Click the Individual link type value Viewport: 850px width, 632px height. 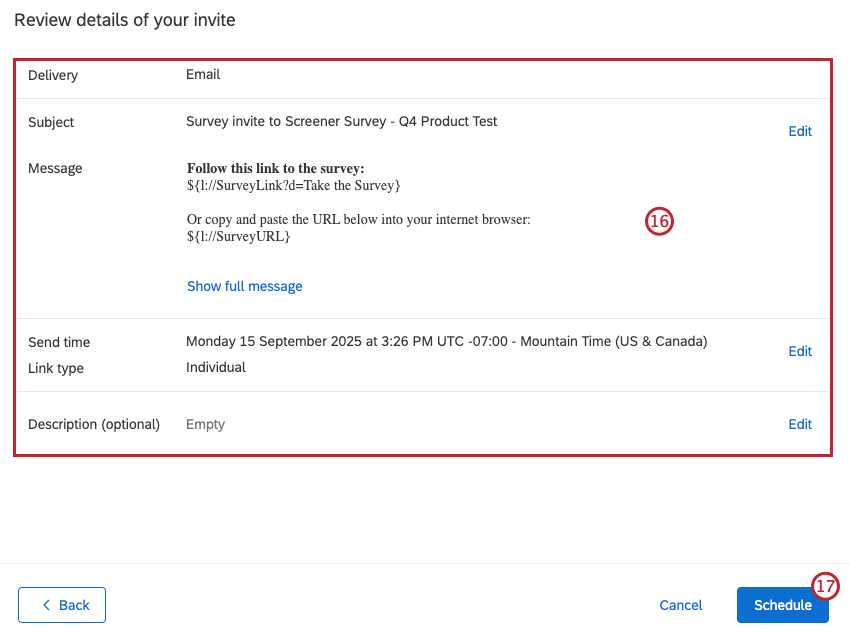[x=215, y=367]
